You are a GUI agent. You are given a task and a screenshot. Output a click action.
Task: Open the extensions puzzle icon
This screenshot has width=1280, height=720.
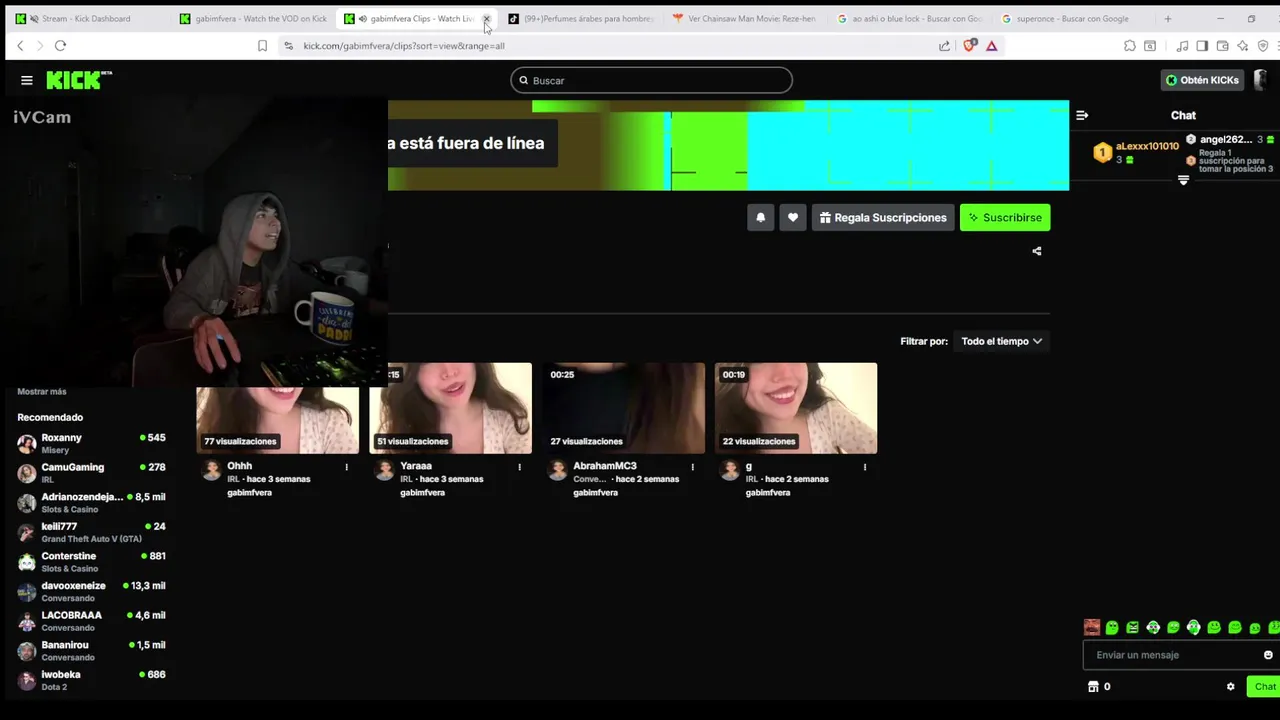(x=1129, y=46)
